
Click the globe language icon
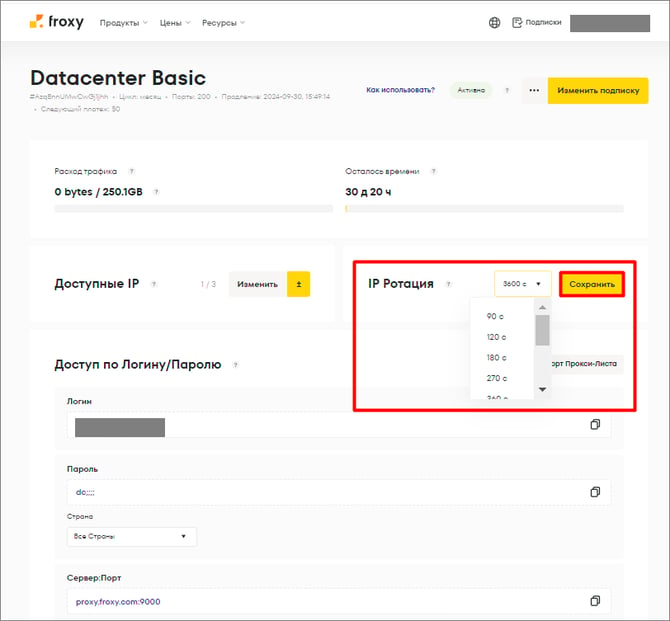click(494, 23)
